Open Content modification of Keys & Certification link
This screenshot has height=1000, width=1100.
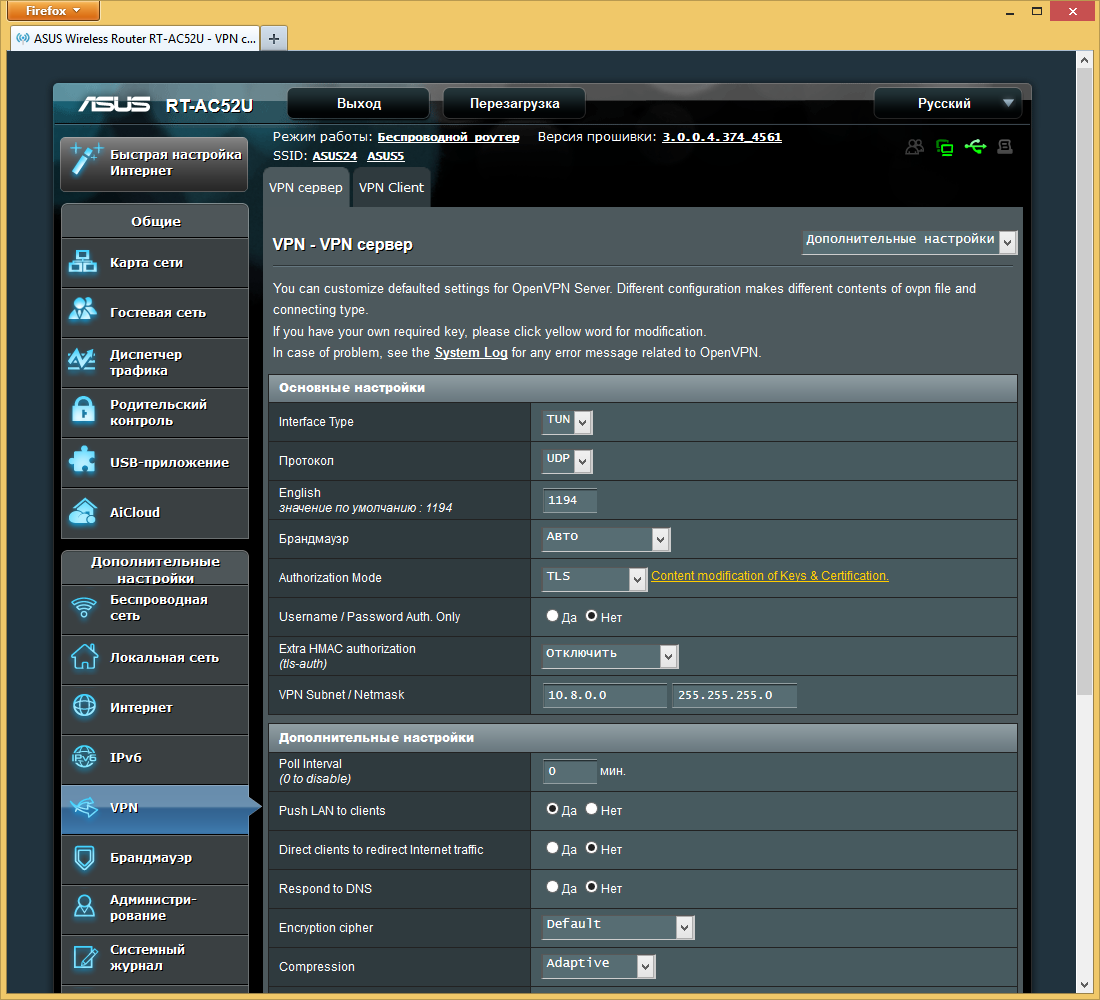(770, 575)
